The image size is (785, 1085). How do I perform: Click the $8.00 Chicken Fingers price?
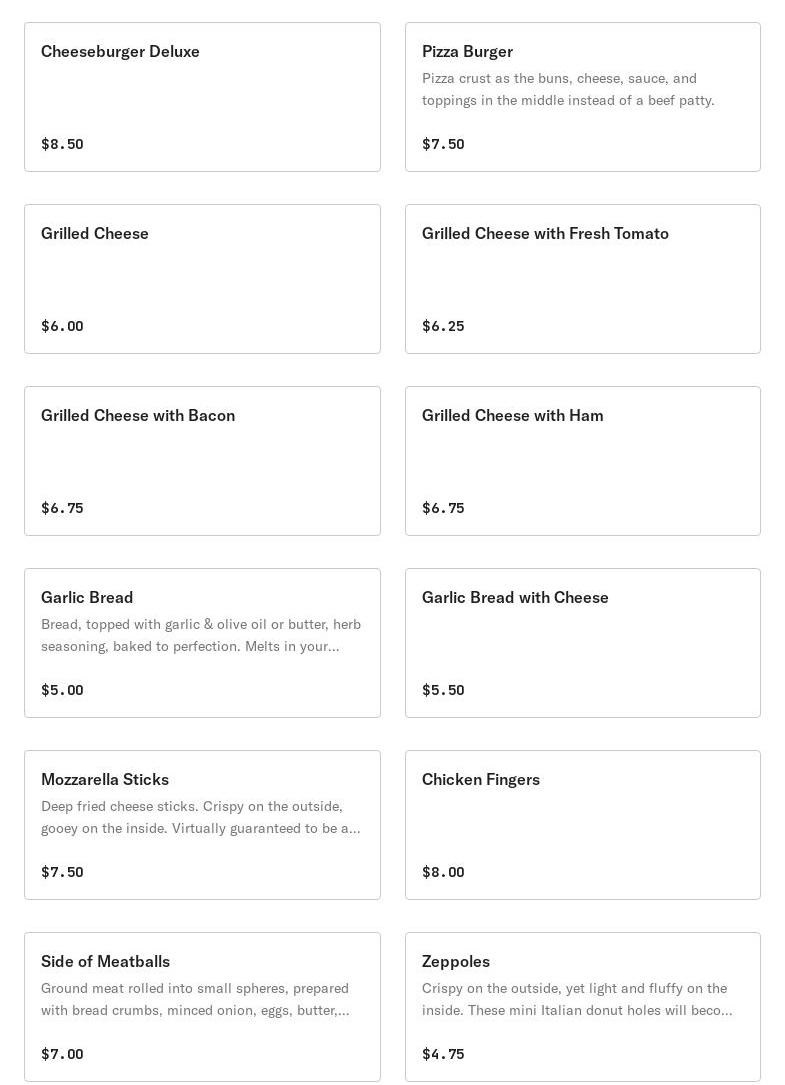coord(443,872)
